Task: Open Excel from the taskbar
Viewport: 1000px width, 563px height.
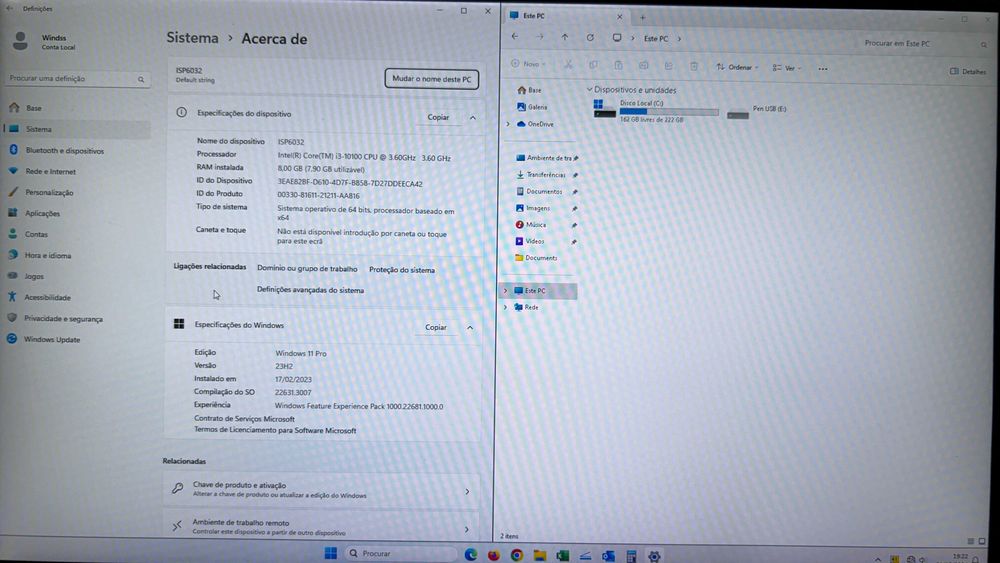Action: pyautogui.click(x=562, y=556)
